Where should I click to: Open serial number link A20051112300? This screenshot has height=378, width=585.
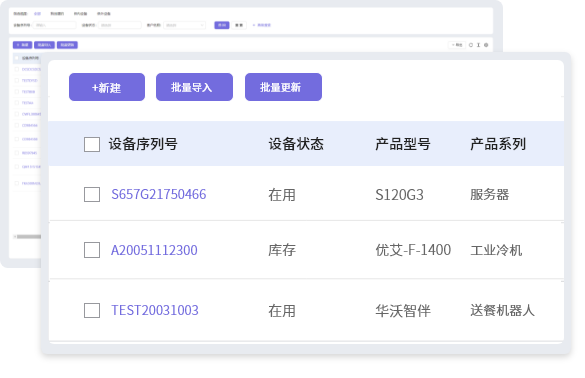[x=154, y=250]
